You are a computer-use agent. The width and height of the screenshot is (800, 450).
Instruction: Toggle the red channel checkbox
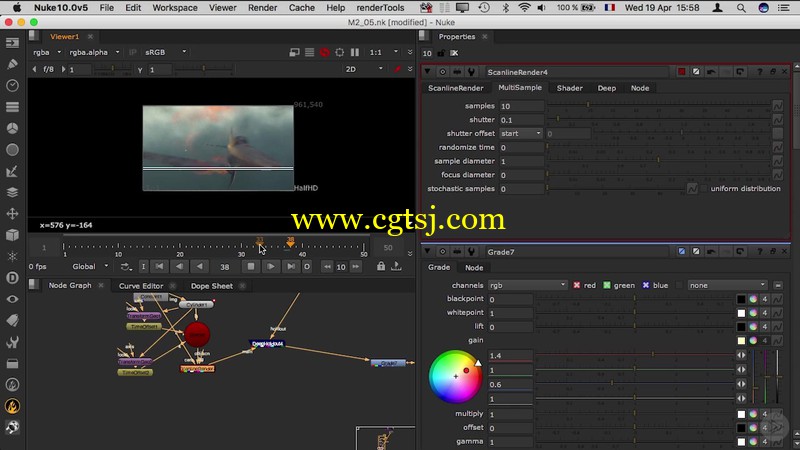click(577, 285)
